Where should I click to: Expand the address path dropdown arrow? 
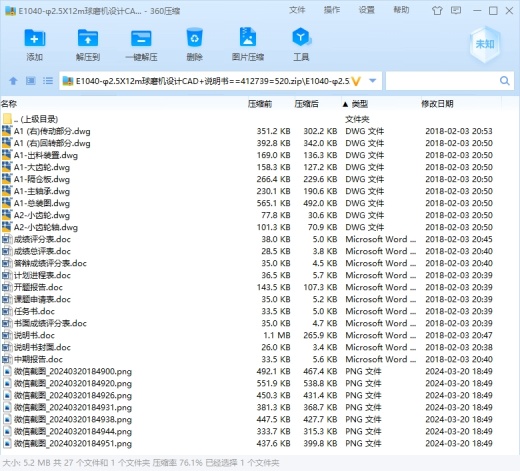pyautogui.click(x=373, y=81)
